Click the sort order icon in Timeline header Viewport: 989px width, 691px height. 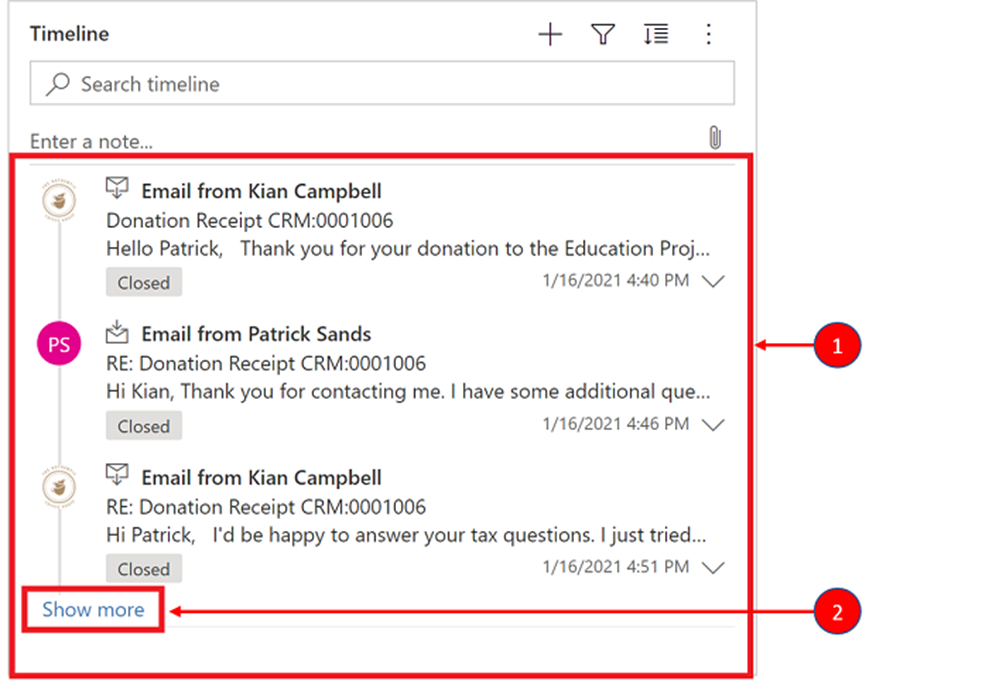click(655, 35)
